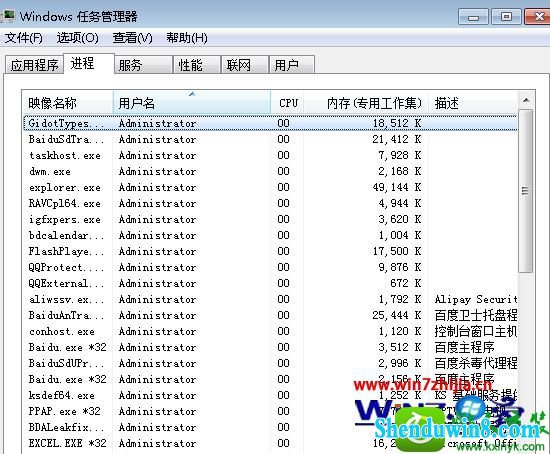Maximize the Task Manager window
Image resolution: width=550 pixels, height=454 pixels.
coord(506,16)
